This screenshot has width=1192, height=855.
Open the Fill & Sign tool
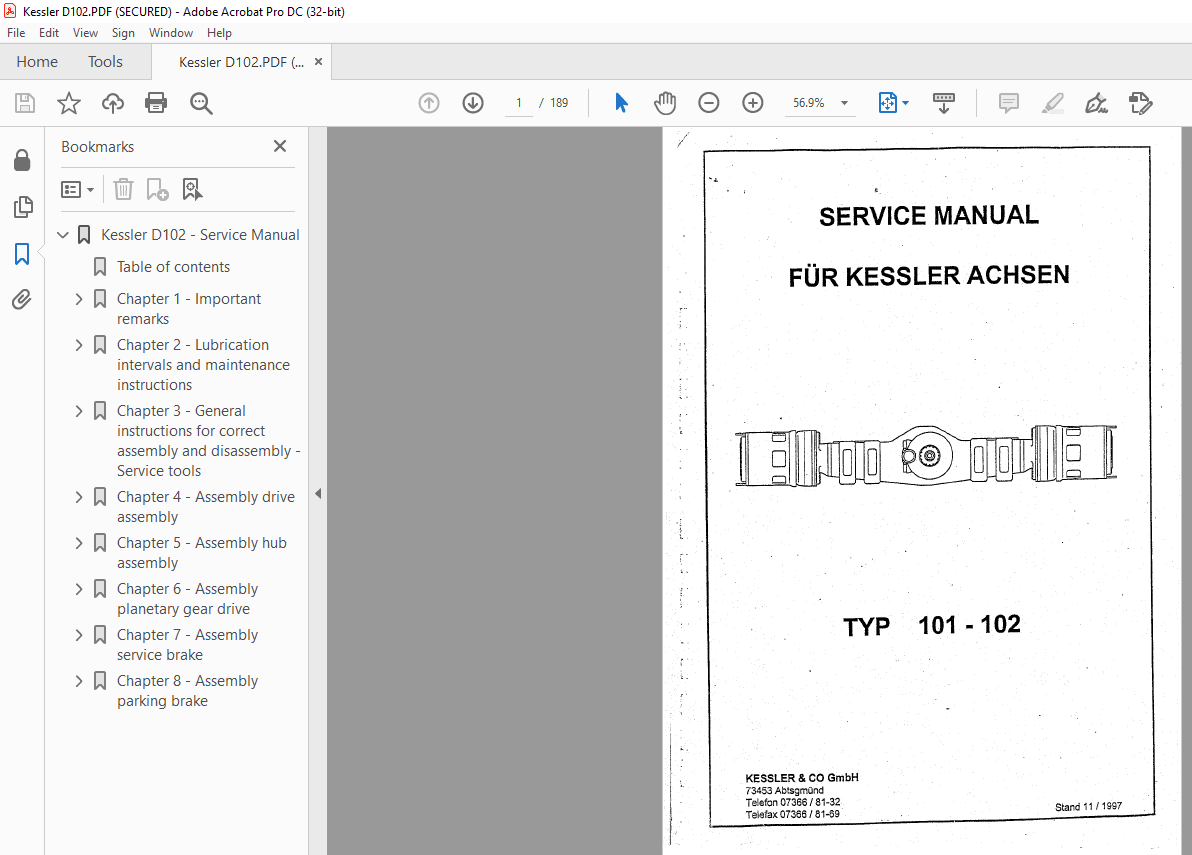1140,102
